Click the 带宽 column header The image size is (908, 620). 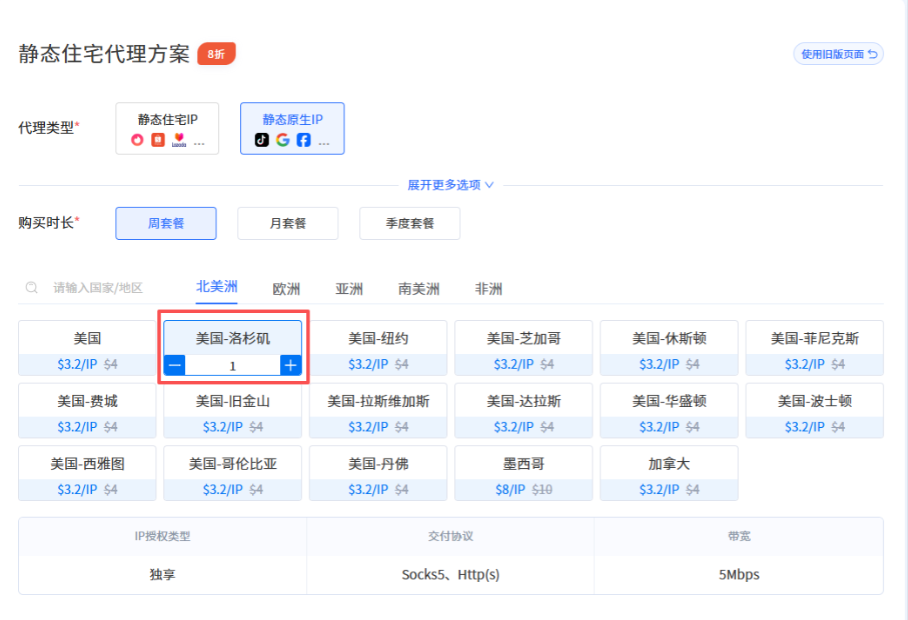pyautogui.click(x=739, y=536)
